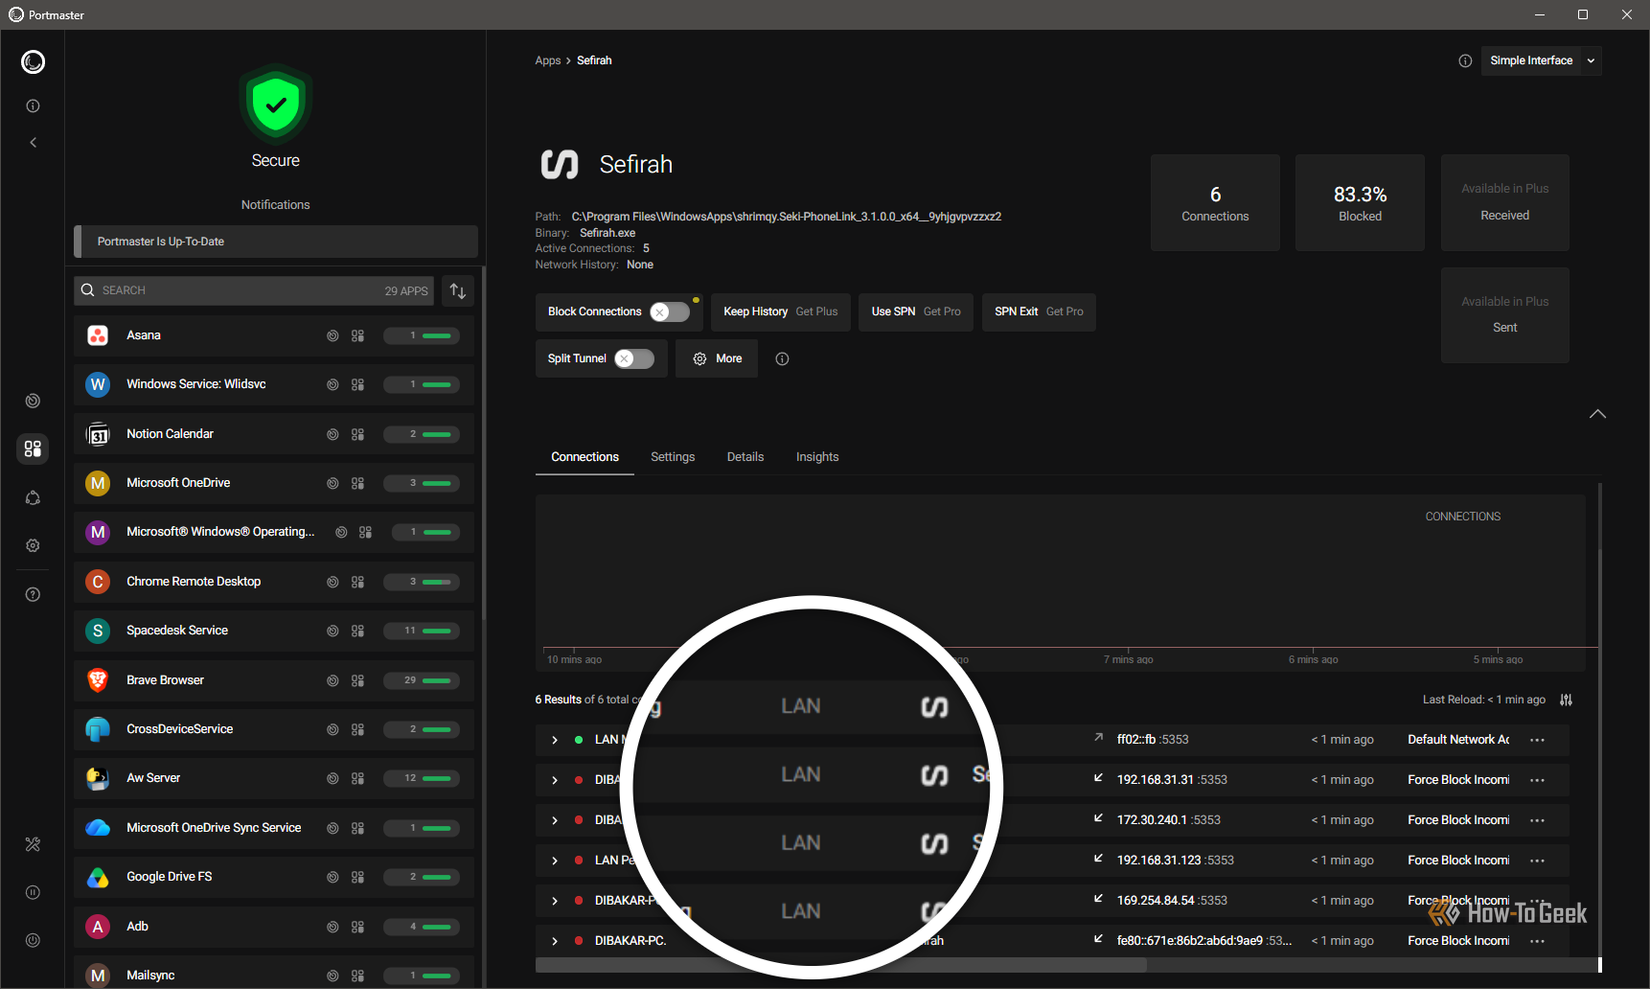This screenshot has height=989, width=1650.
Task: Open the network activity icon in sidebar
Action: tap(33, 401)
